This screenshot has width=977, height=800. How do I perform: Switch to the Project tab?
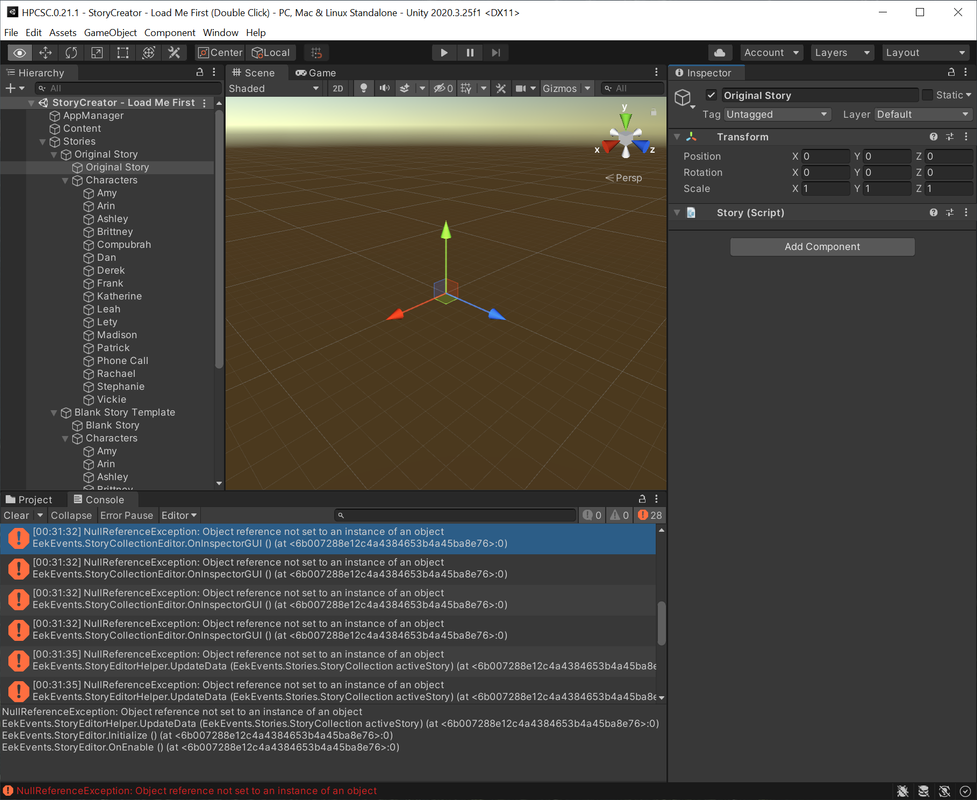click(29, 500)
